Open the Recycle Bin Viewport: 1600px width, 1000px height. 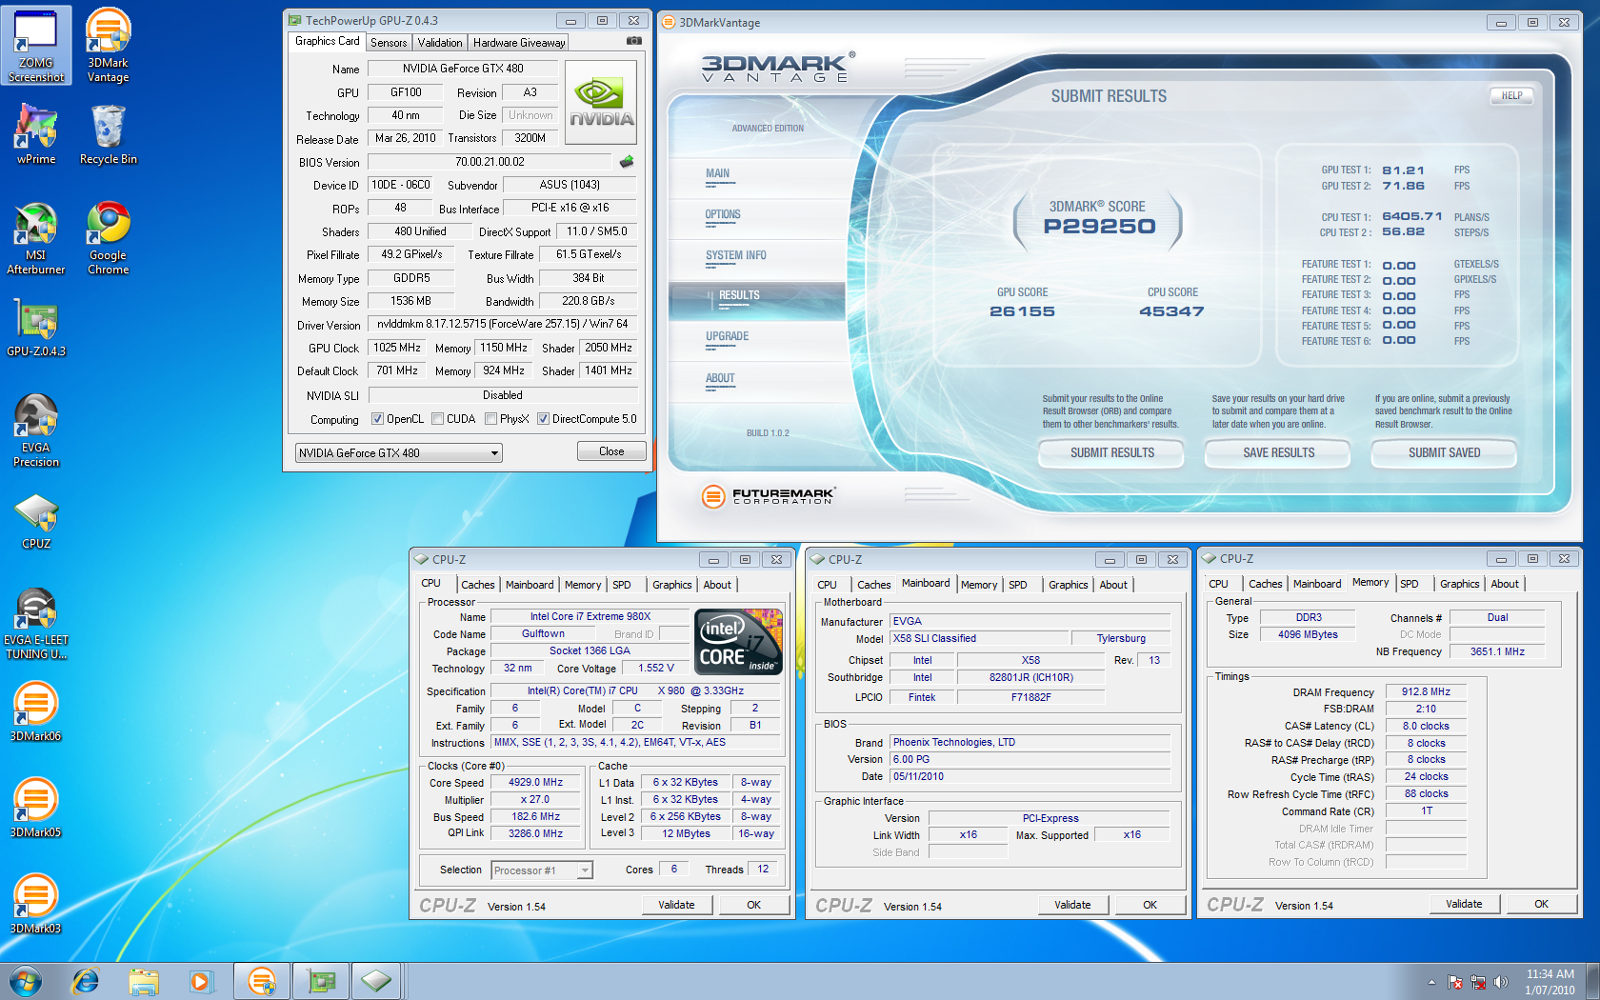click(x=108, y=133)
